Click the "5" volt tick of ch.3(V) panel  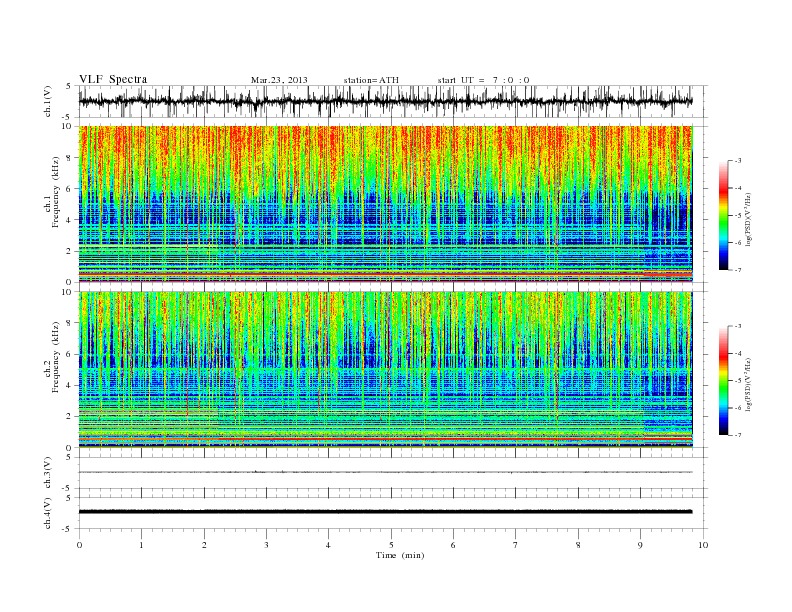[69, 457]
